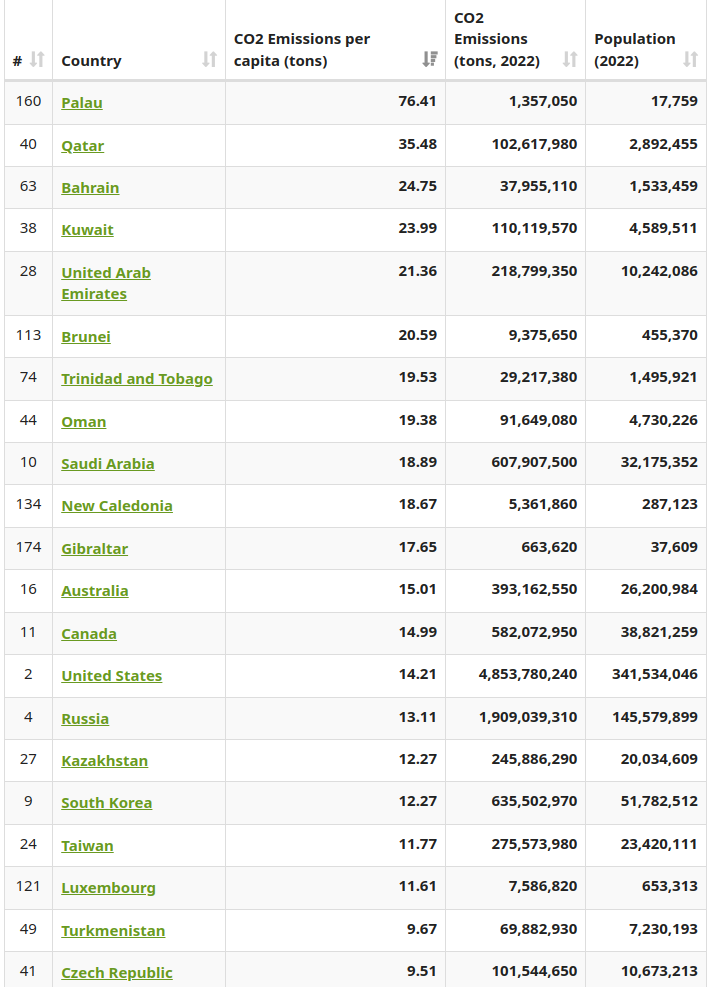Select the Country column header text

point(91,61)
